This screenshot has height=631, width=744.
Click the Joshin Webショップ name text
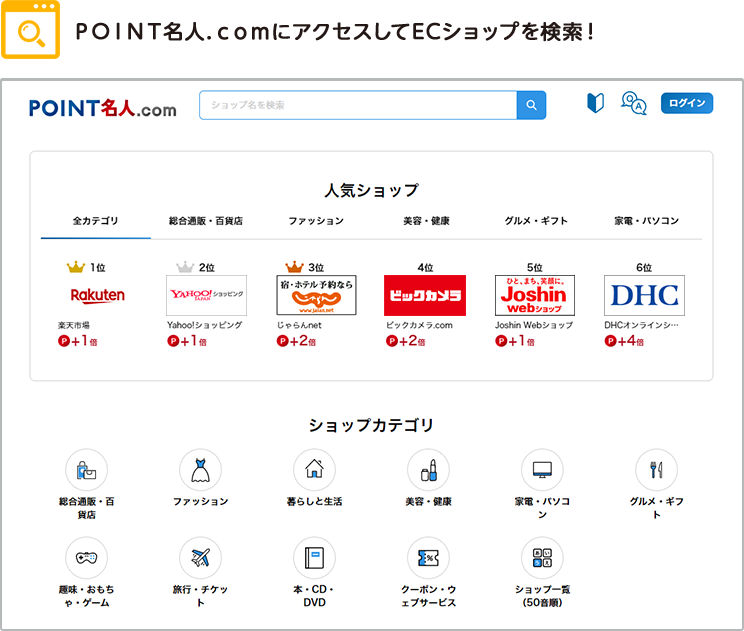pos(534,325)
